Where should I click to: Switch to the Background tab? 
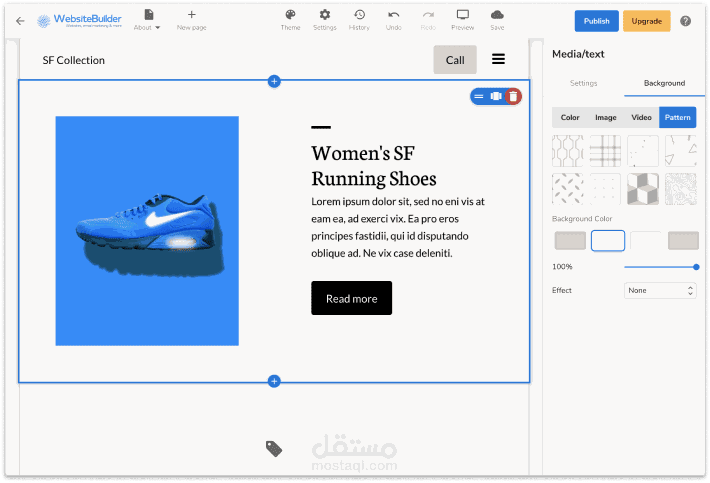coord(664,83)
